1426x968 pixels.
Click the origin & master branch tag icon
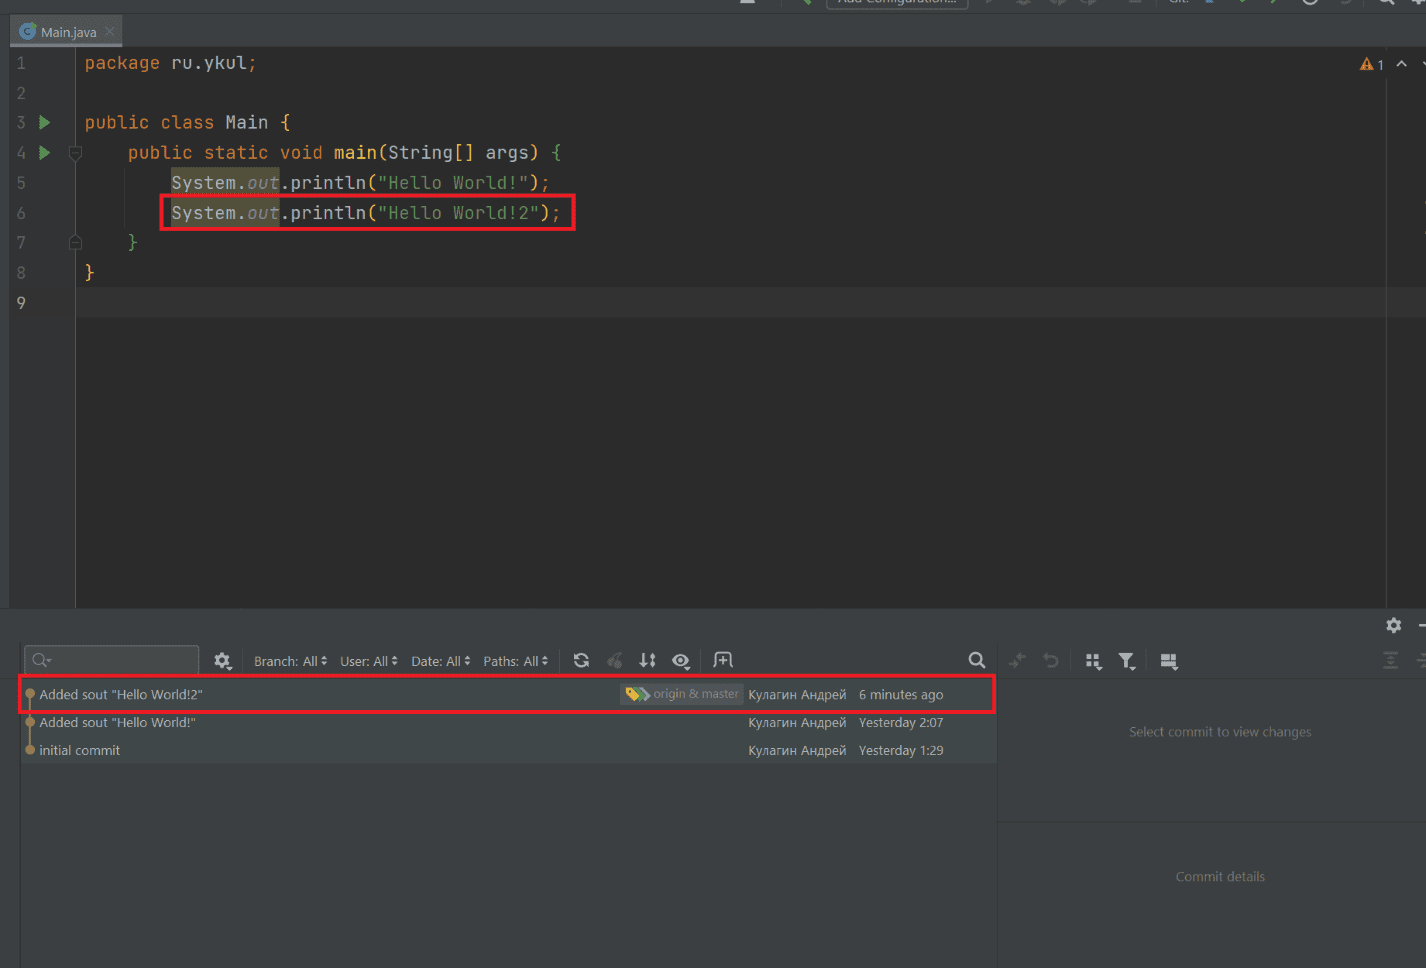pos(637,694)
